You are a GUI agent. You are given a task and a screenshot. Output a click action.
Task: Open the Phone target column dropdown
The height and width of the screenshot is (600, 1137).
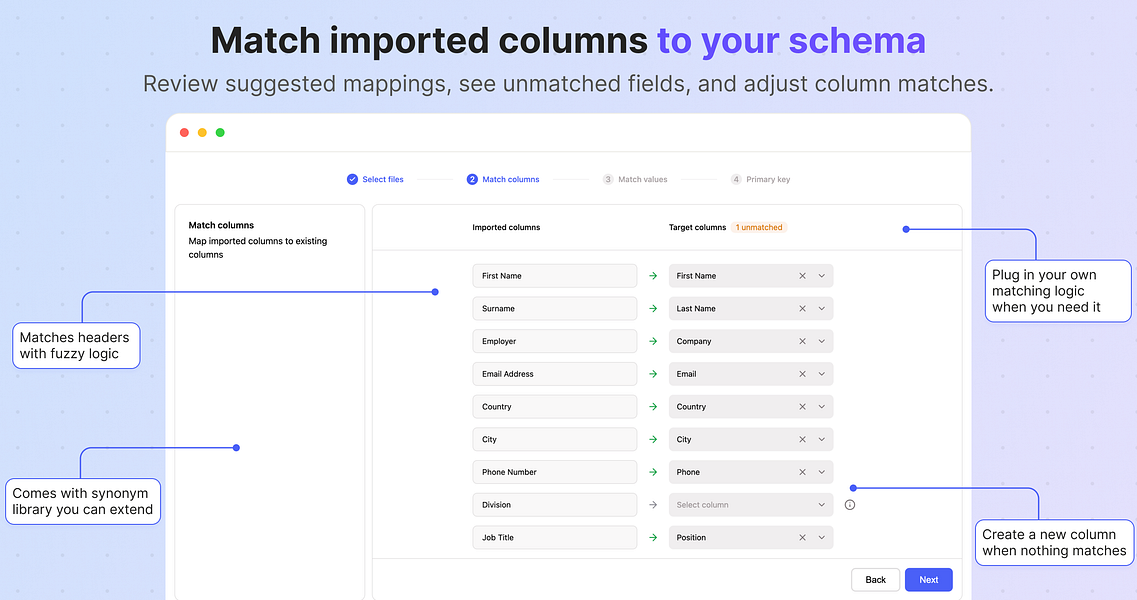[x=822, y=472]
